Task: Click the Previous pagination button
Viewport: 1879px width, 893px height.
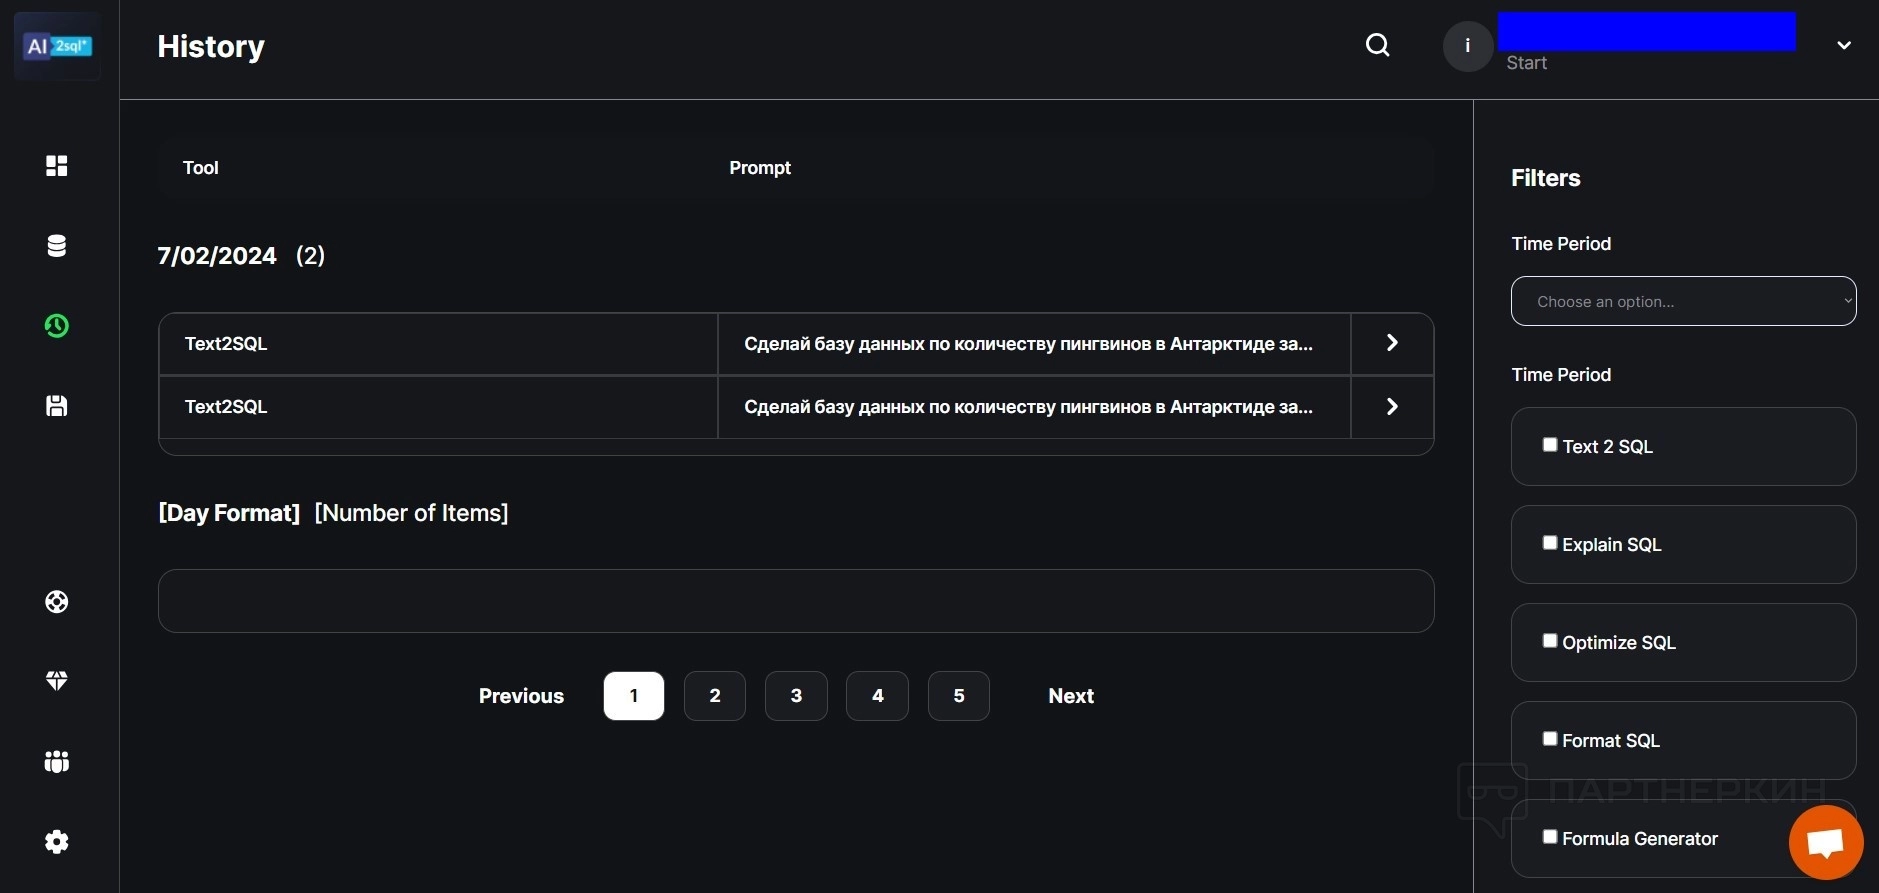Action: click(x=521, y=696)
